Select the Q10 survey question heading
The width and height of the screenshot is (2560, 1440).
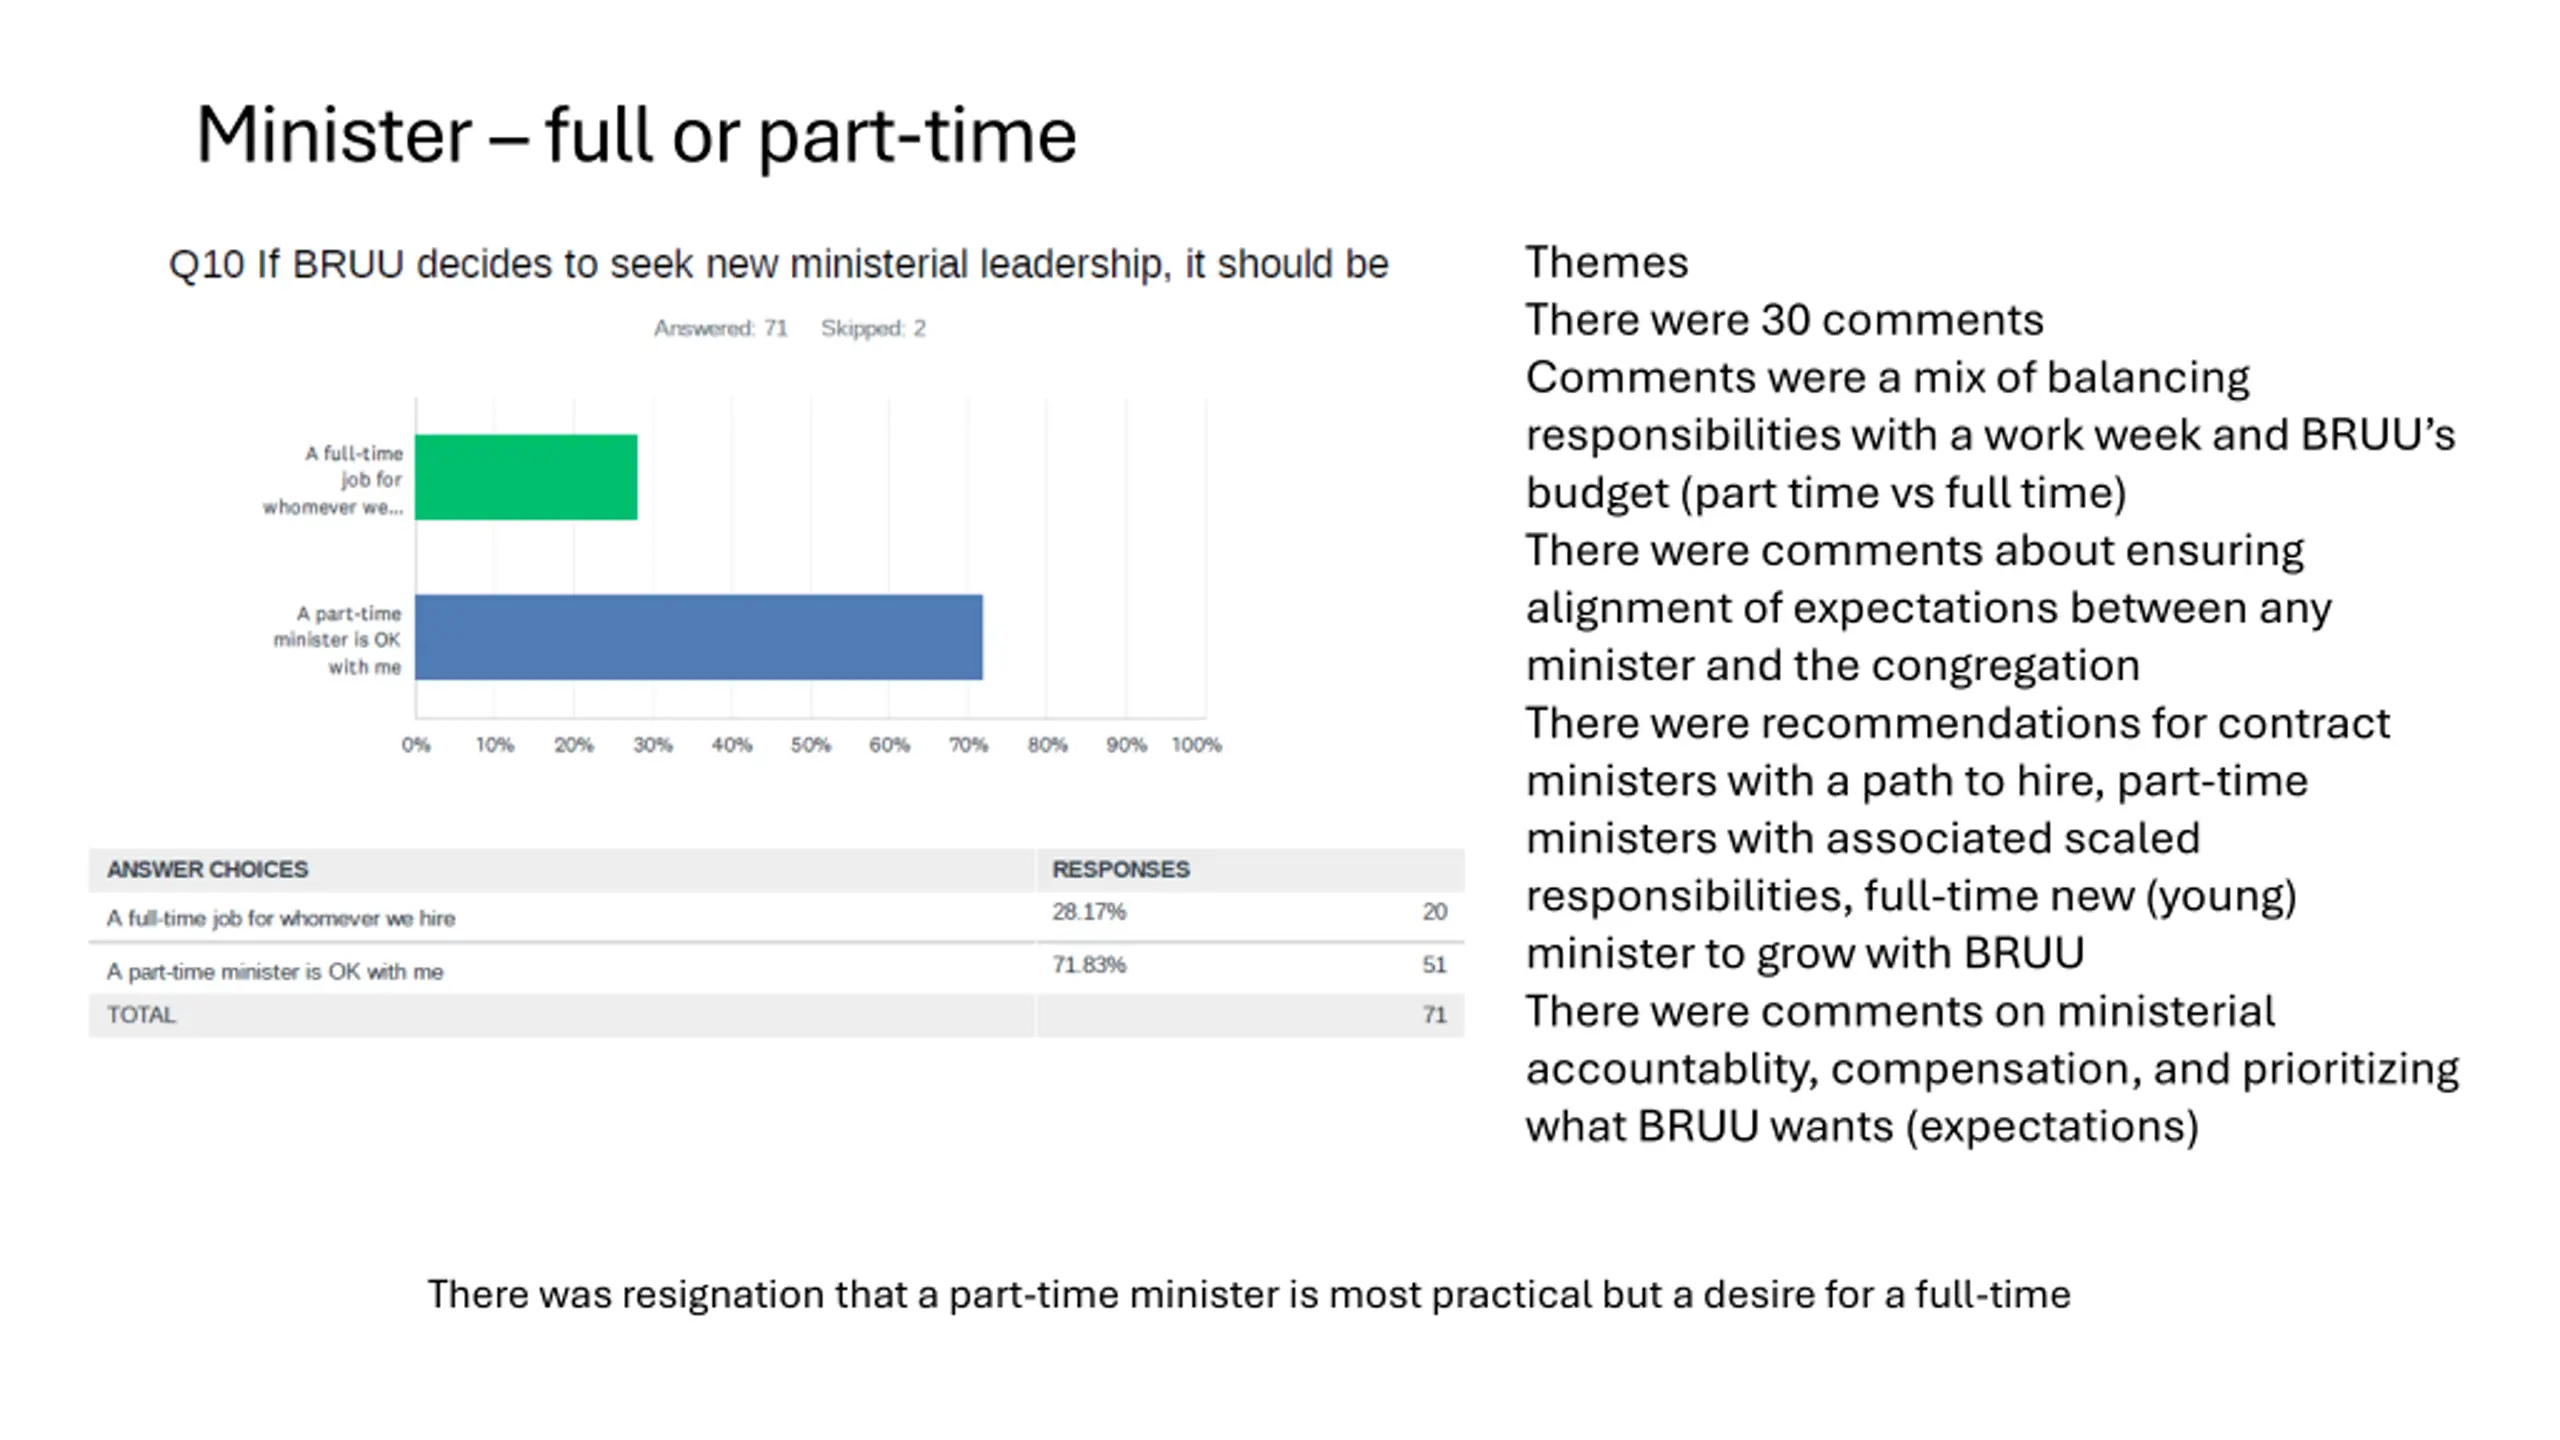click(x=778, y=265)
